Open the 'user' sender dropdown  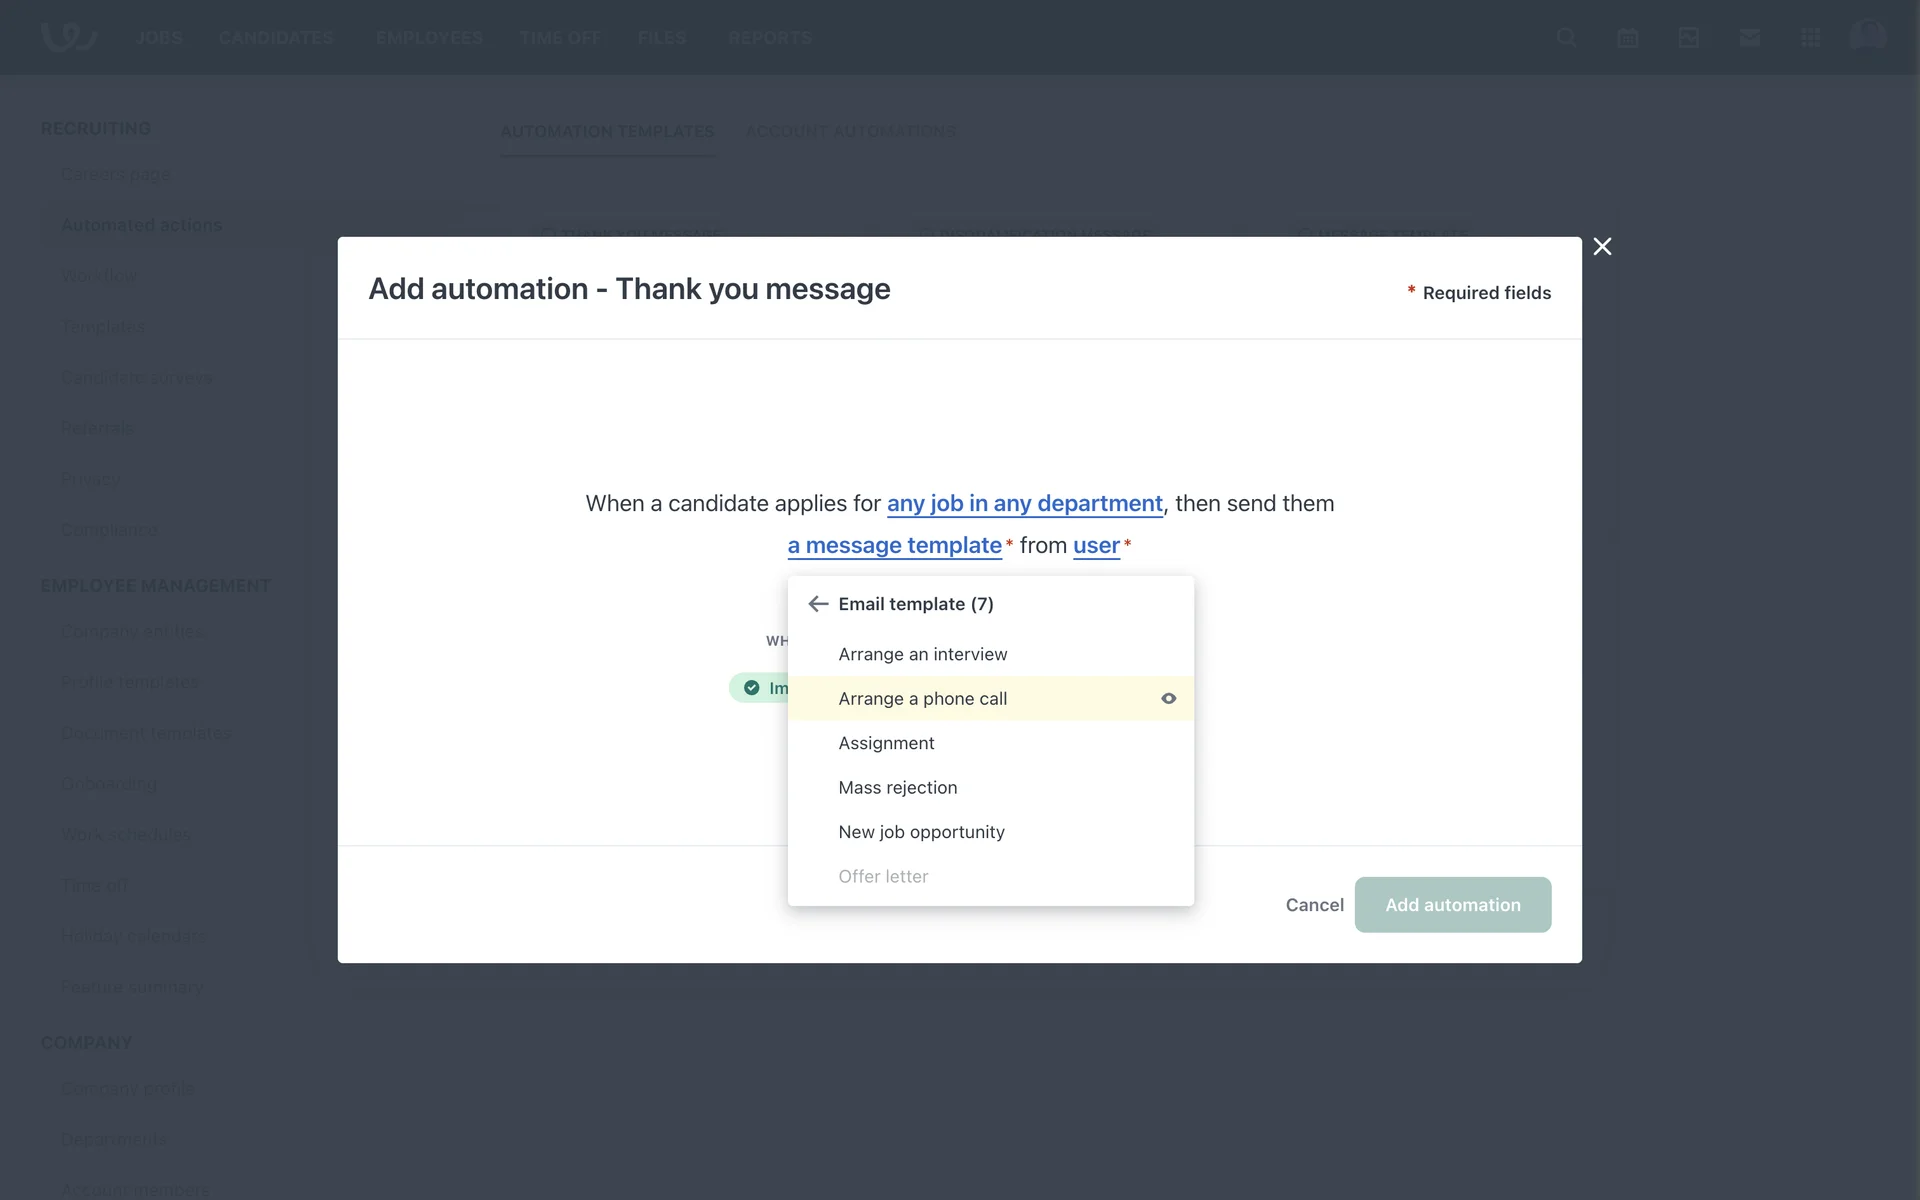tap(1096, 546)
